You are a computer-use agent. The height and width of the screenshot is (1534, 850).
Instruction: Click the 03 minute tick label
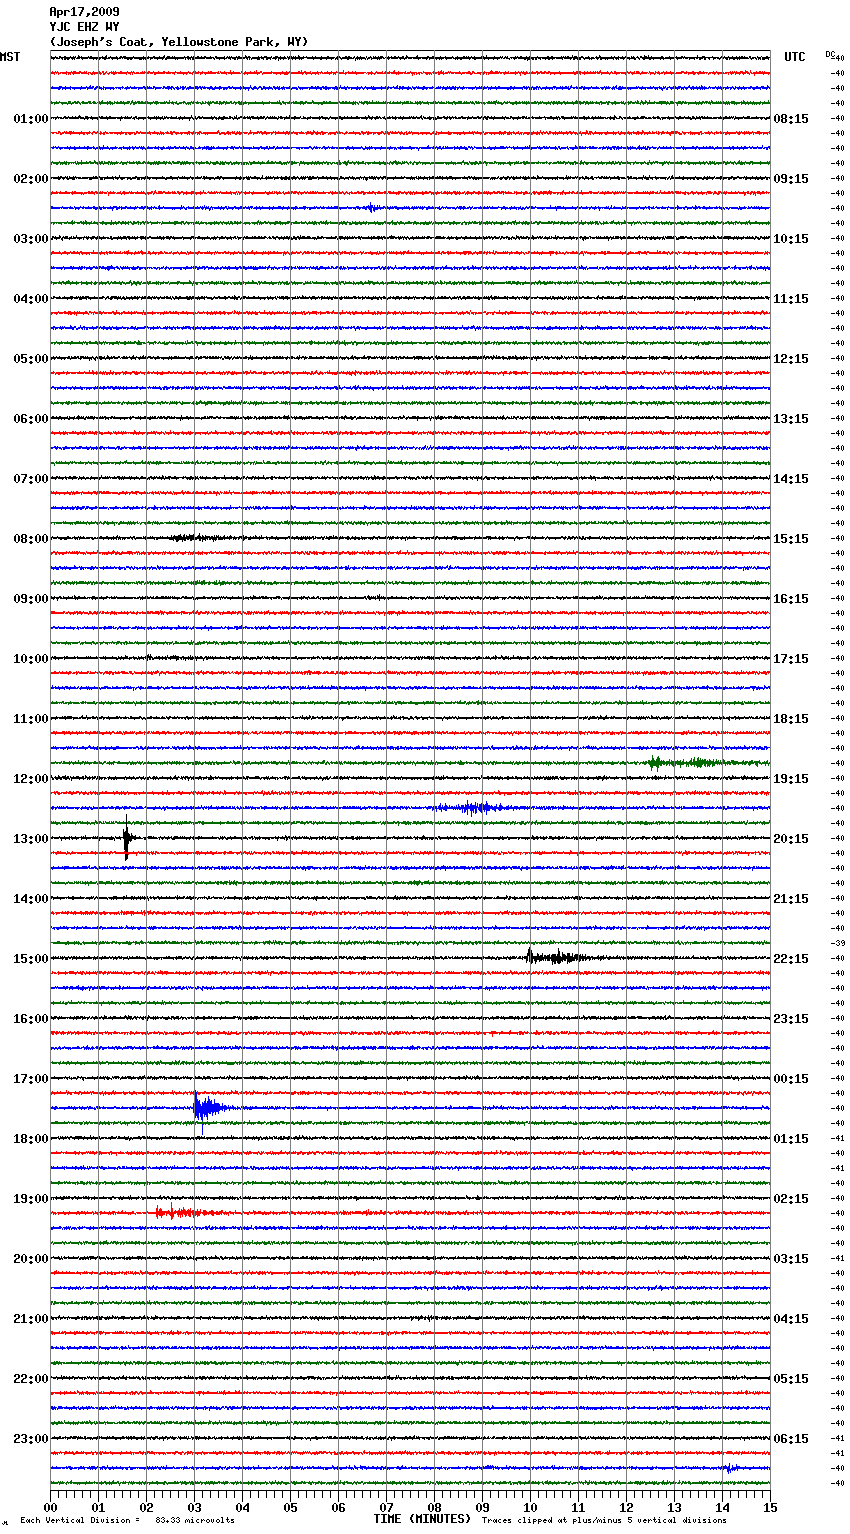[x=194, y=1507]
